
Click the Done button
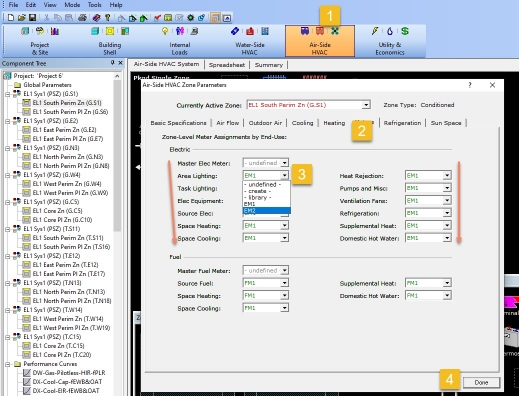tap(481, 383)
